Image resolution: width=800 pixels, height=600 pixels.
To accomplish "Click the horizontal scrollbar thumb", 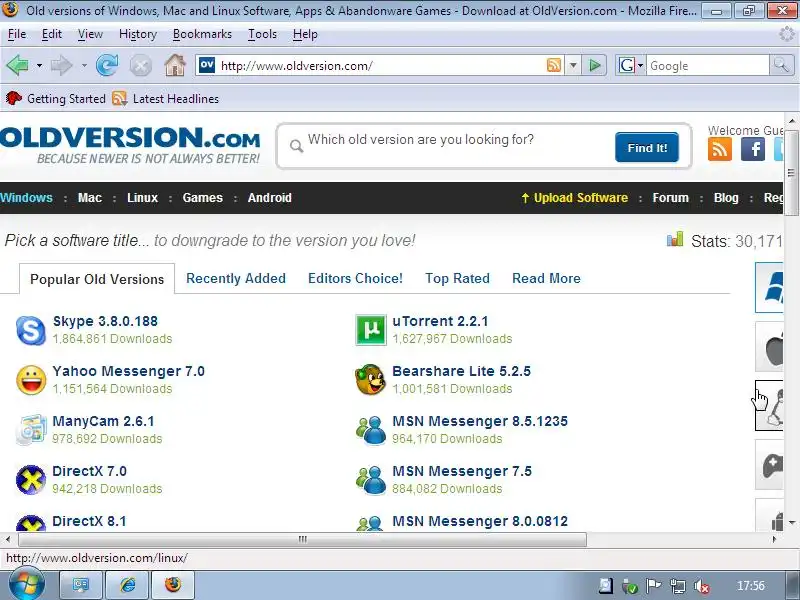I will coord(303,539).
